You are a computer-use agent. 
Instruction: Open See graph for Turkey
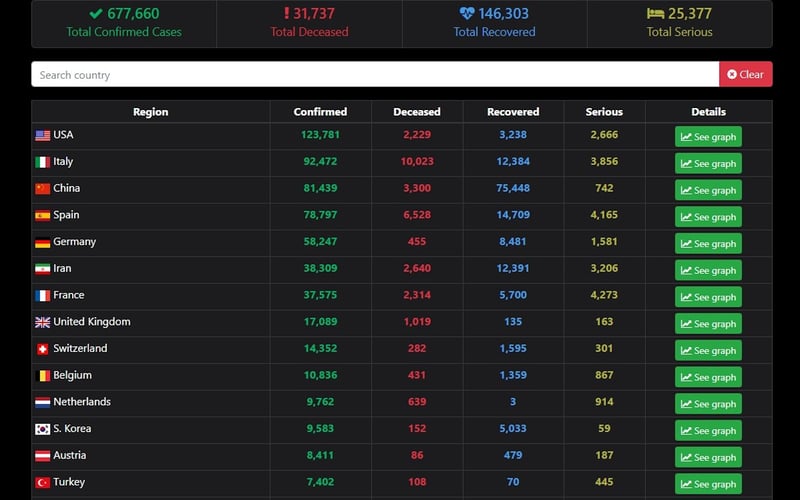tap(708, 484)
